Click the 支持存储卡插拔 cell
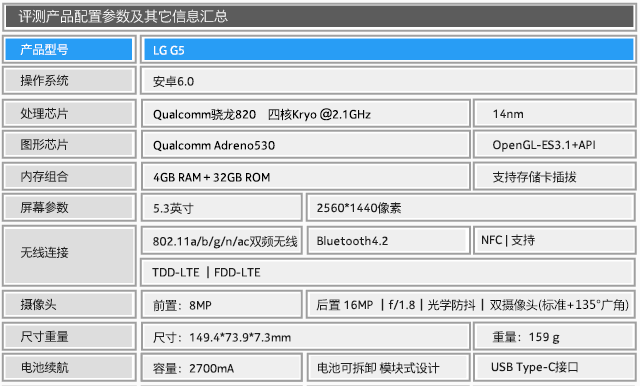This screenshot has width=640, height=386. pos(555,176)
